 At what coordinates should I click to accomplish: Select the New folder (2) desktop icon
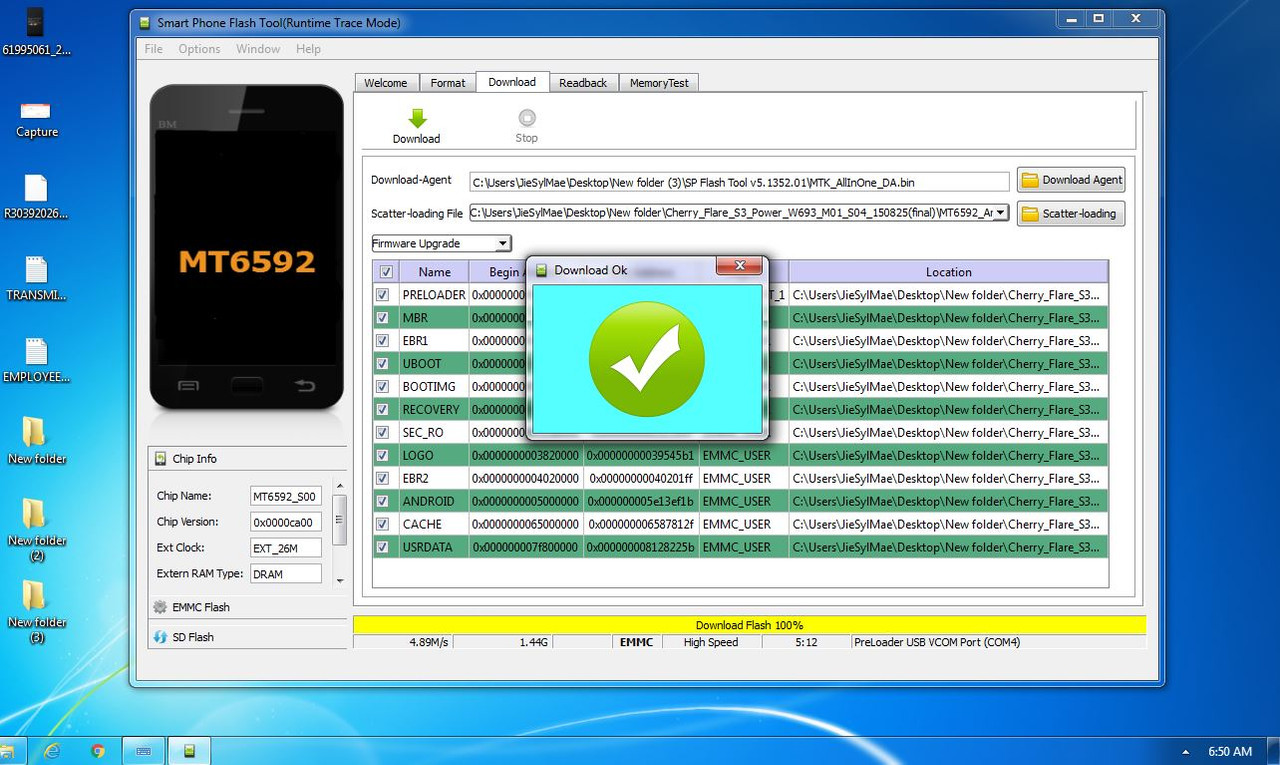pyautogui.click(x=37, y=530)
